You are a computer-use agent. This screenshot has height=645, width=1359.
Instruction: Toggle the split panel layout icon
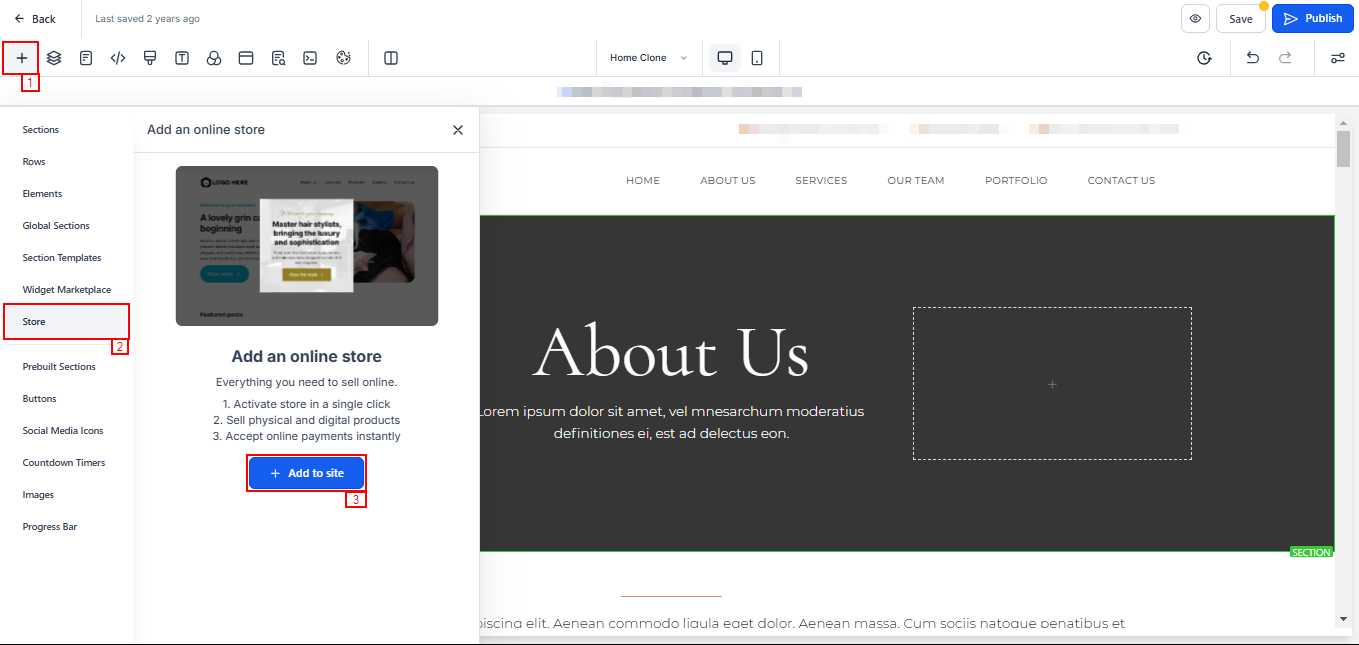tap(391, 58)
